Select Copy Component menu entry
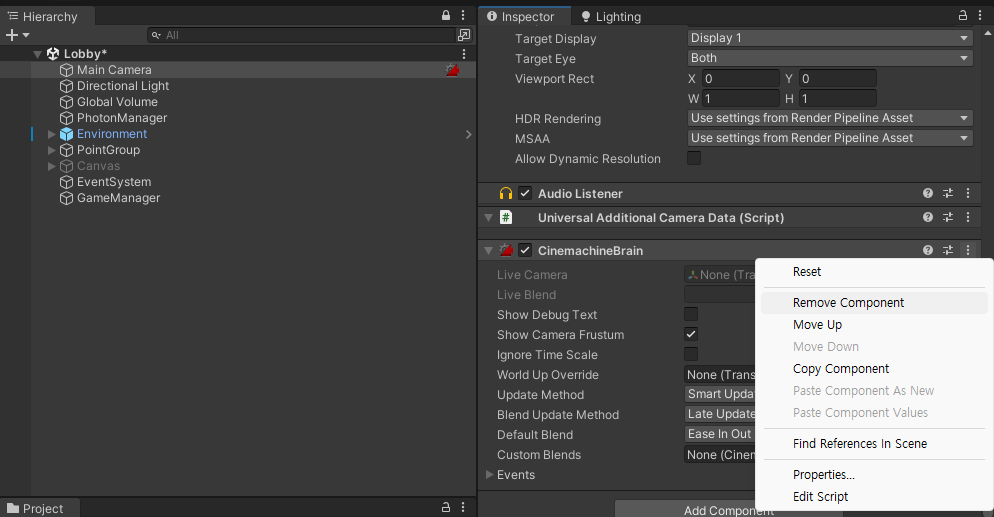Screen dimensions: 994x517 click(874, 369)
